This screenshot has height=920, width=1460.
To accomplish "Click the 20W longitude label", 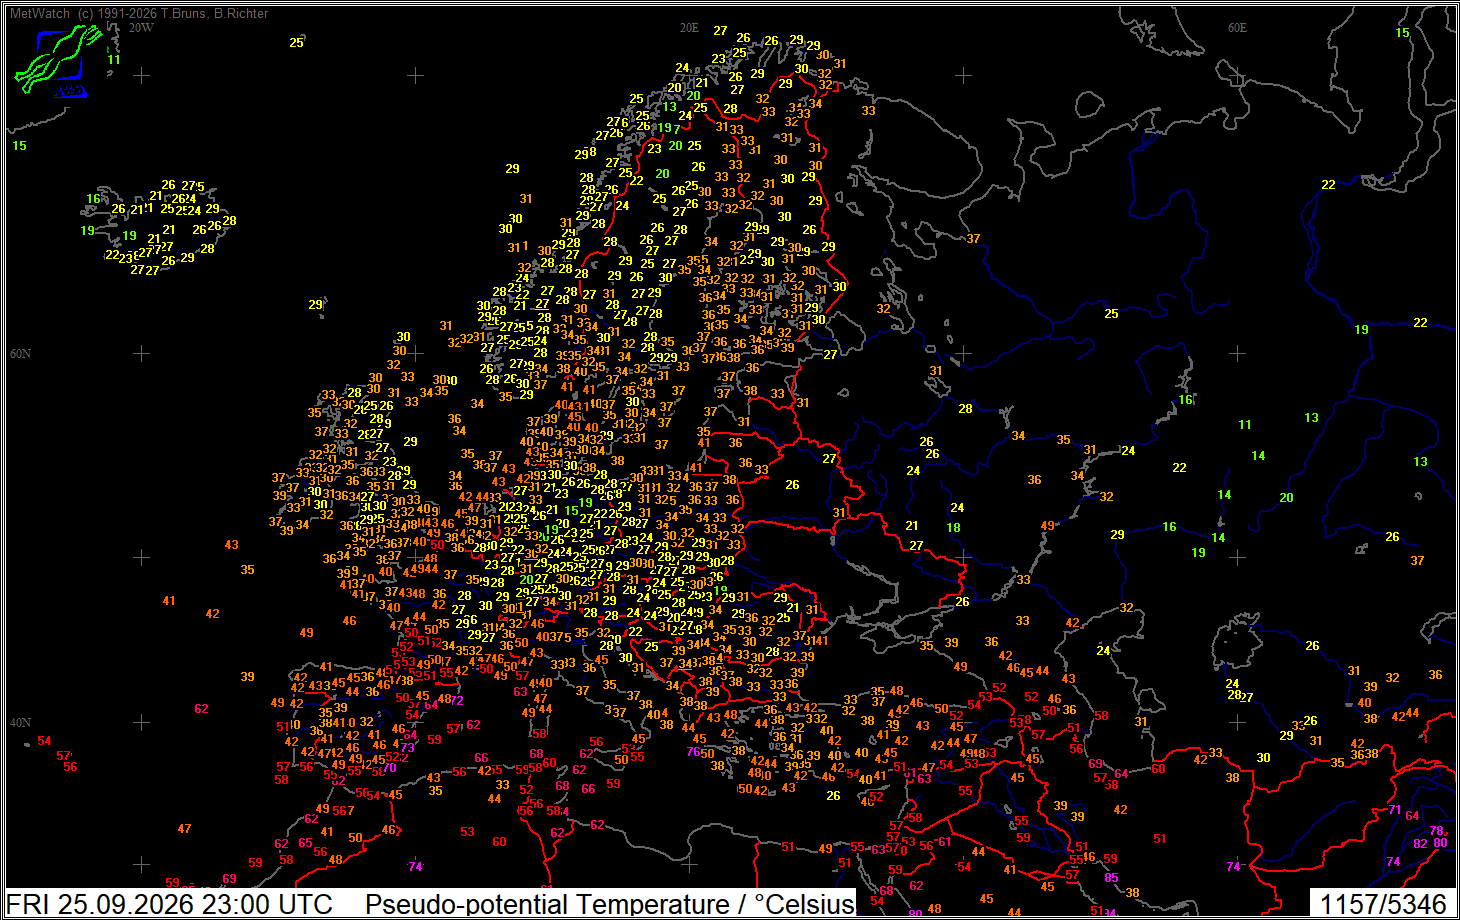I will [x=141, y=28].
